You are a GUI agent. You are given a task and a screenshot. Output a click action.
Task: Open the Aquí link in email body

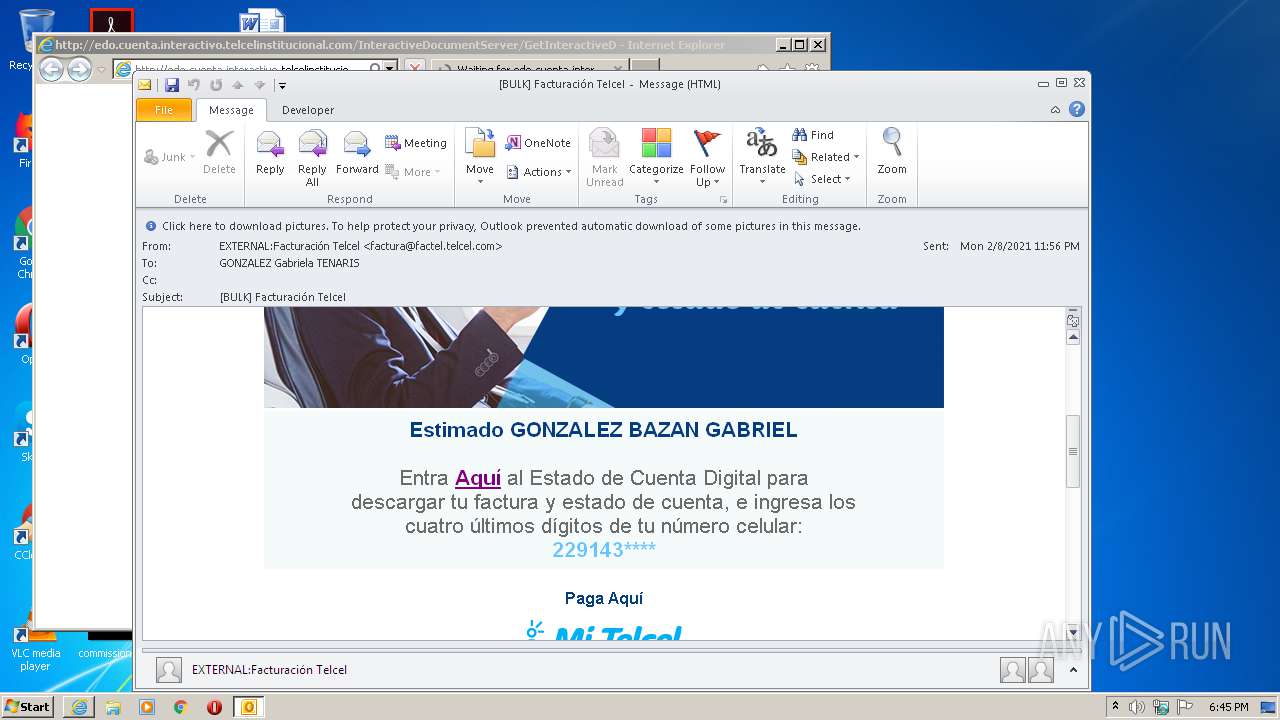point(478,478)
